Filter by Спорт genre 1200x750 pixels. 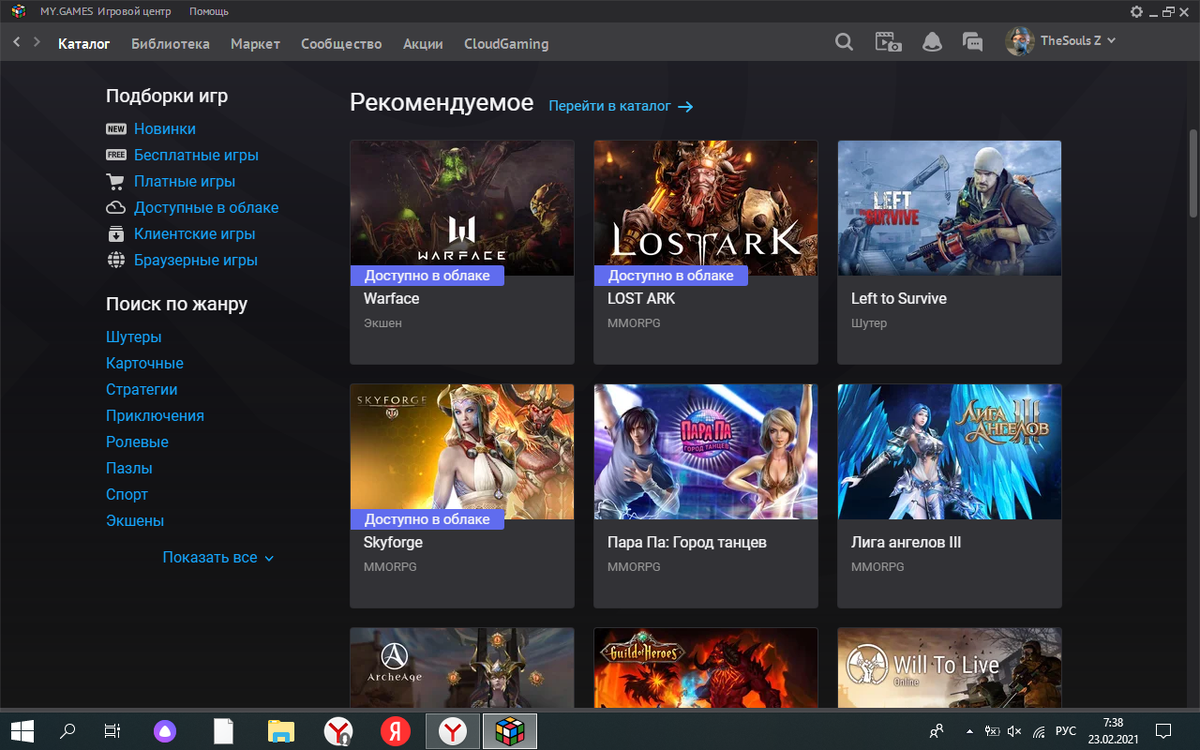[127, 494]
